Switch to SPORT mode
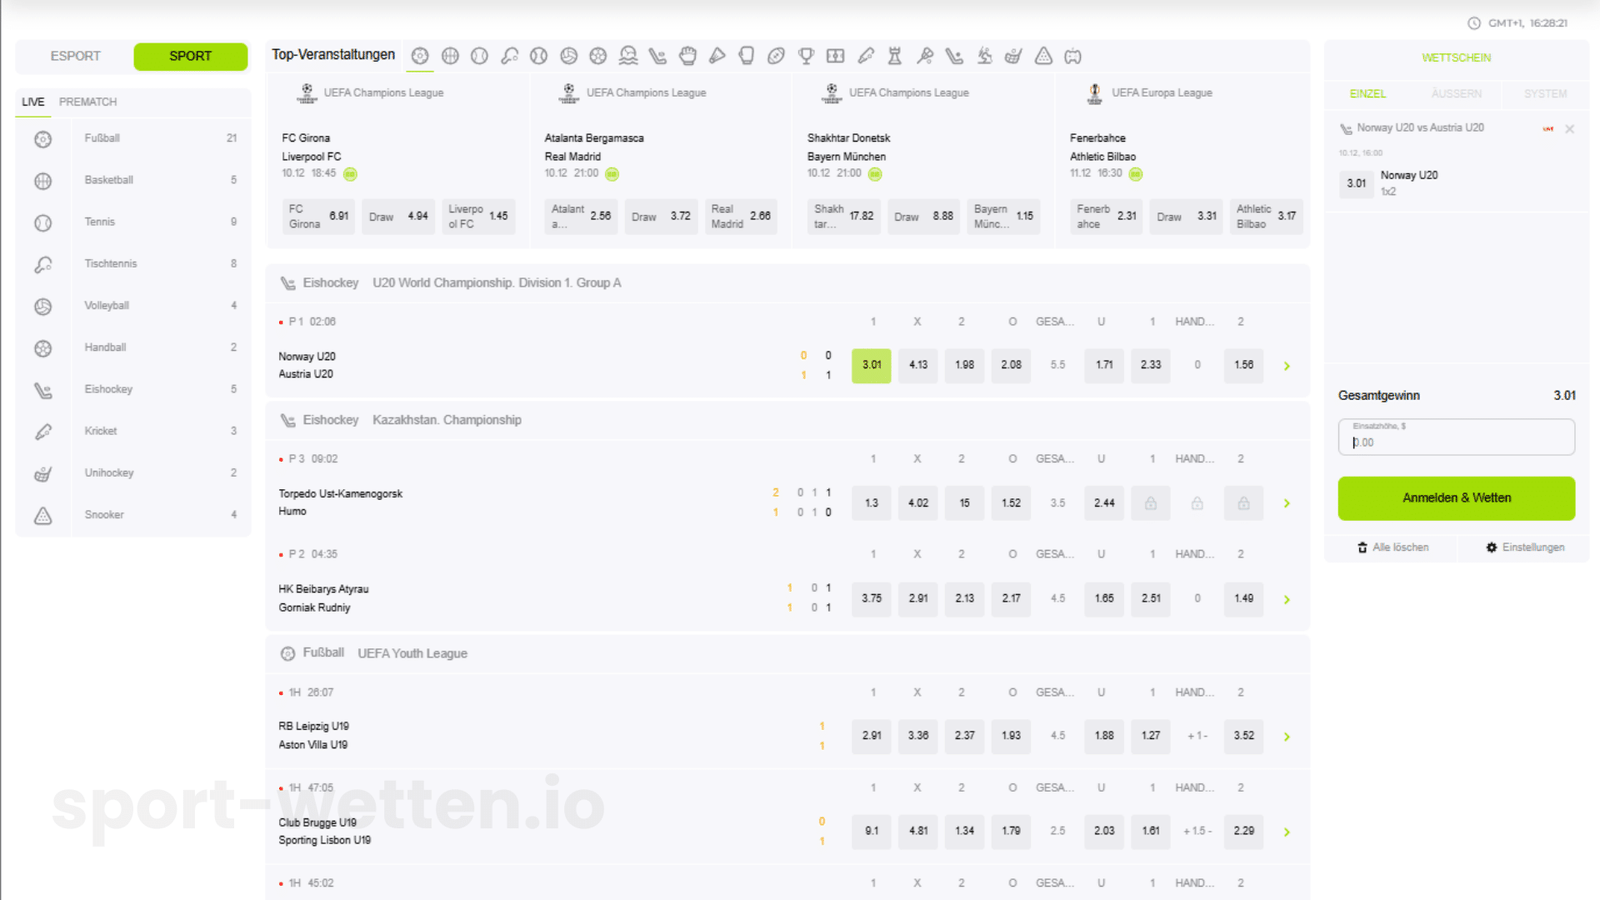Image resolution: width=1600 pixels, height=900 pixels. coord(190,56)
